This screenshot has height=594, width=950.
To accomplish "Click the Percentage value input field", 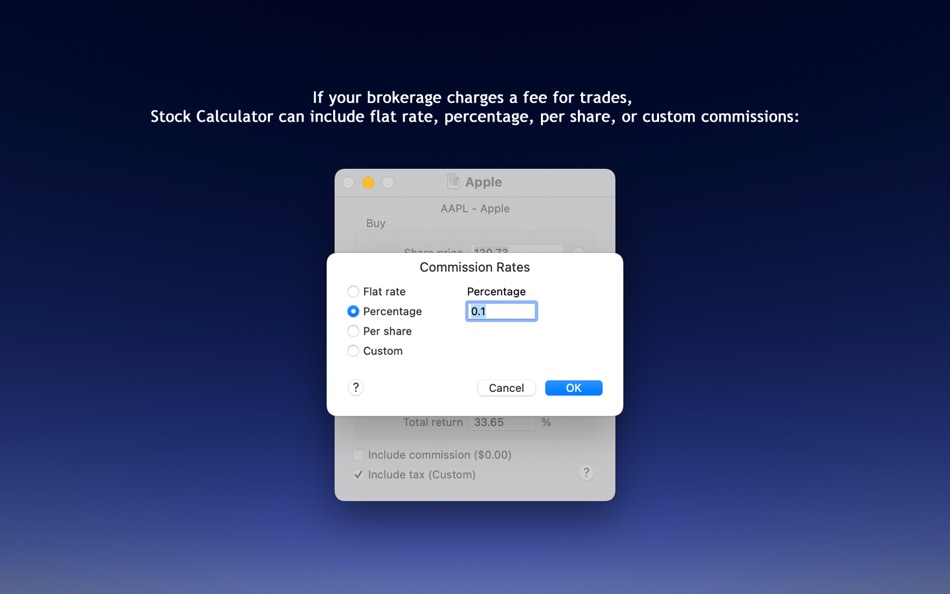I will point(501,312).
